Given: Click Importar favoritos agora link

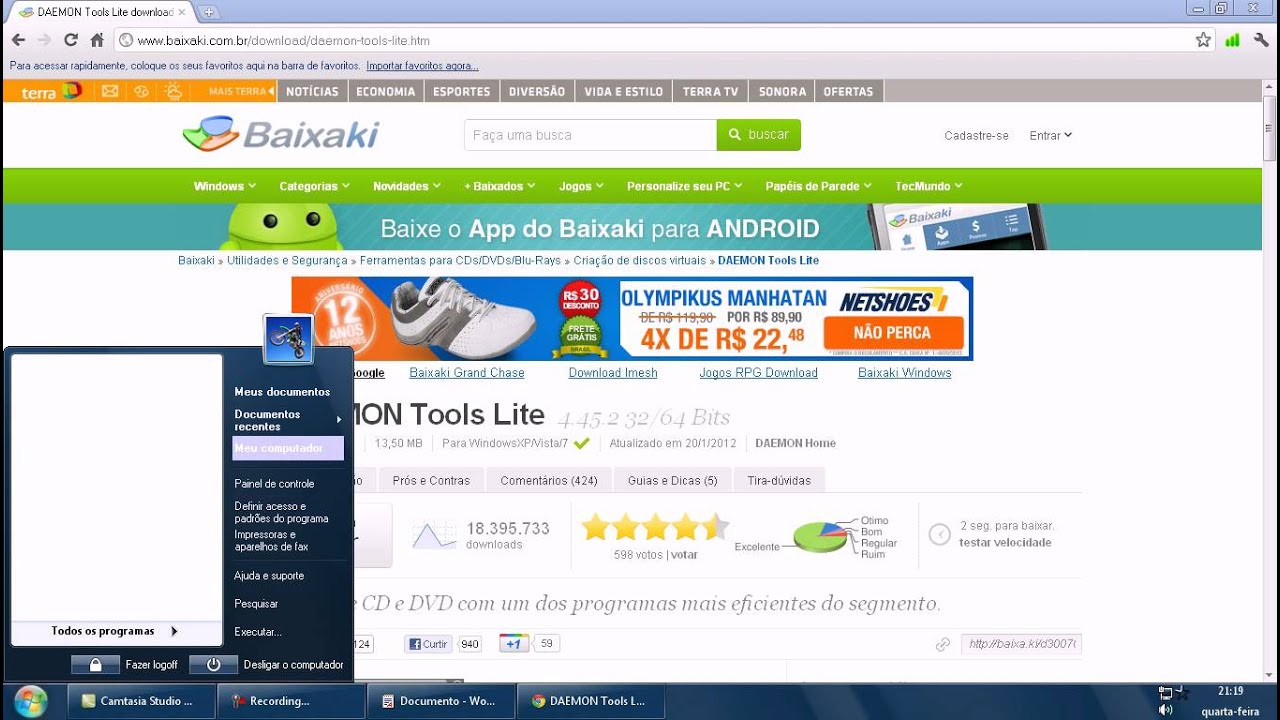Looking at the screenshot, I should (422, 66).
